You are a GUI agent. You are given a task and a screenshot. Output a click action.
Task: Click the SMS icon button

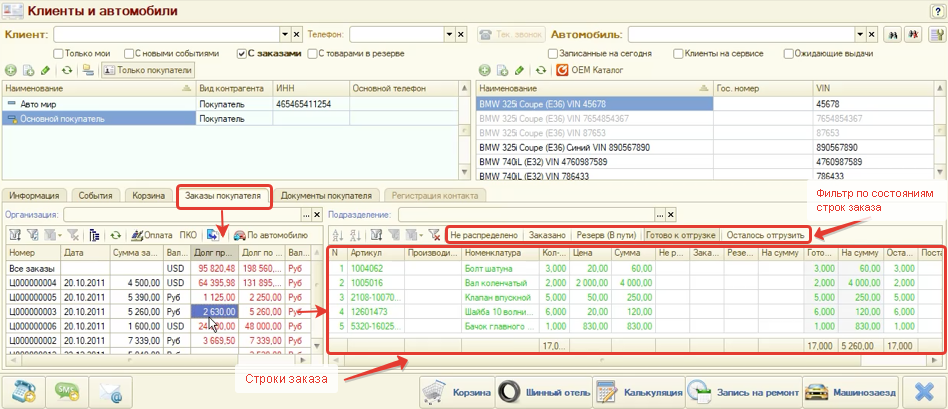click(67, 393)
